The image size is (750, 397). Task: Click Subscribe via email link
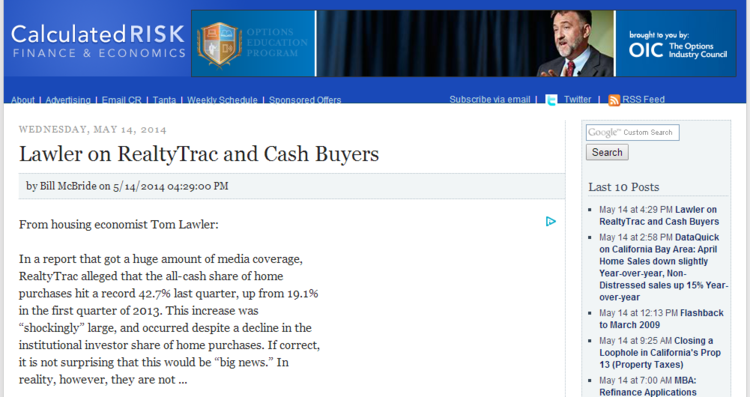(490, 99)
